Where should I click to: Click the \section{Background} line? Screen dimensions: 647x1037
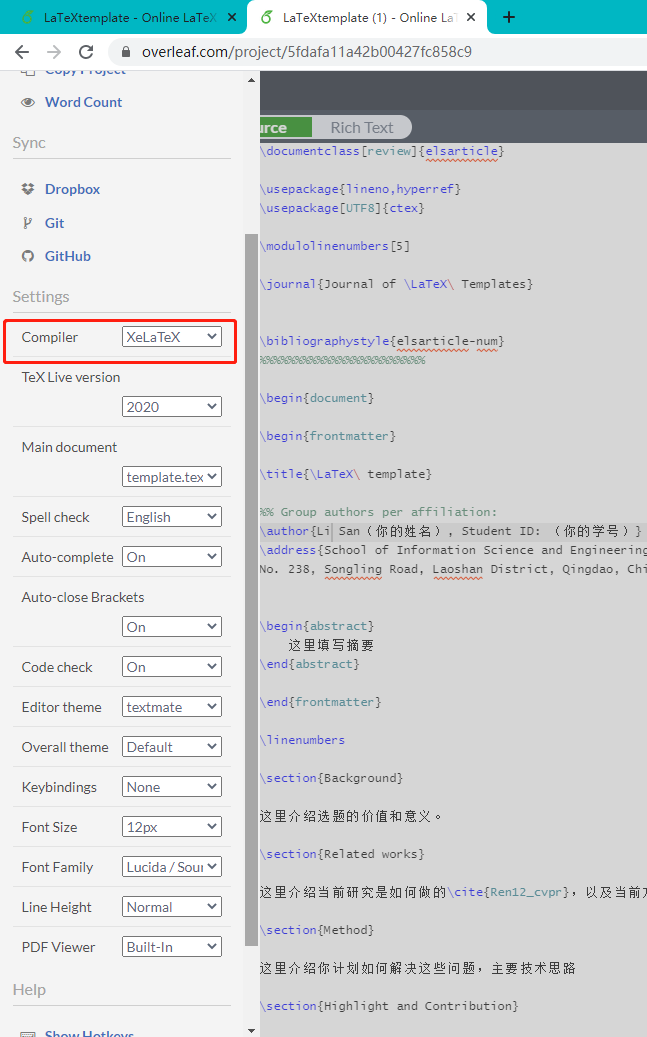point(331,778)
